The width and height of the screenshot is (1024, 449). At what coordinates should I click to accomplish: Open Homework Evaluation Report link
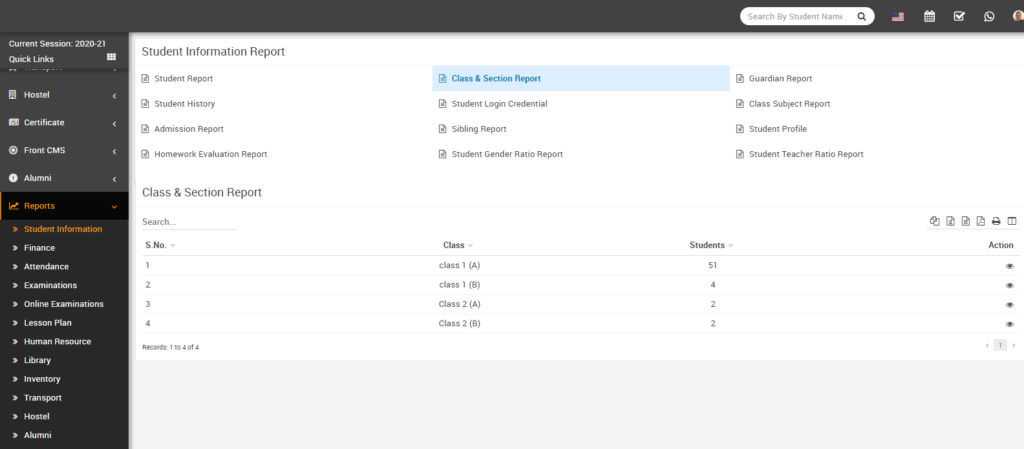point(211,155)
